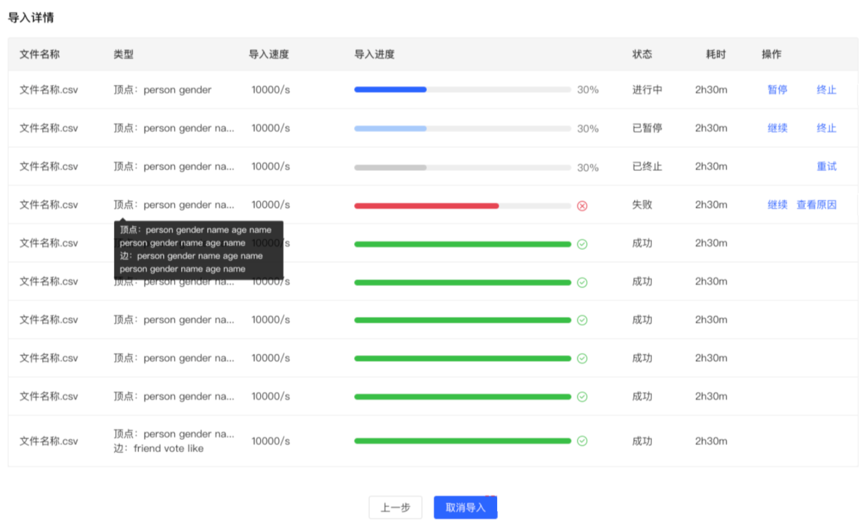Click 暂停 to pause the in-progress import

[777, 90]
